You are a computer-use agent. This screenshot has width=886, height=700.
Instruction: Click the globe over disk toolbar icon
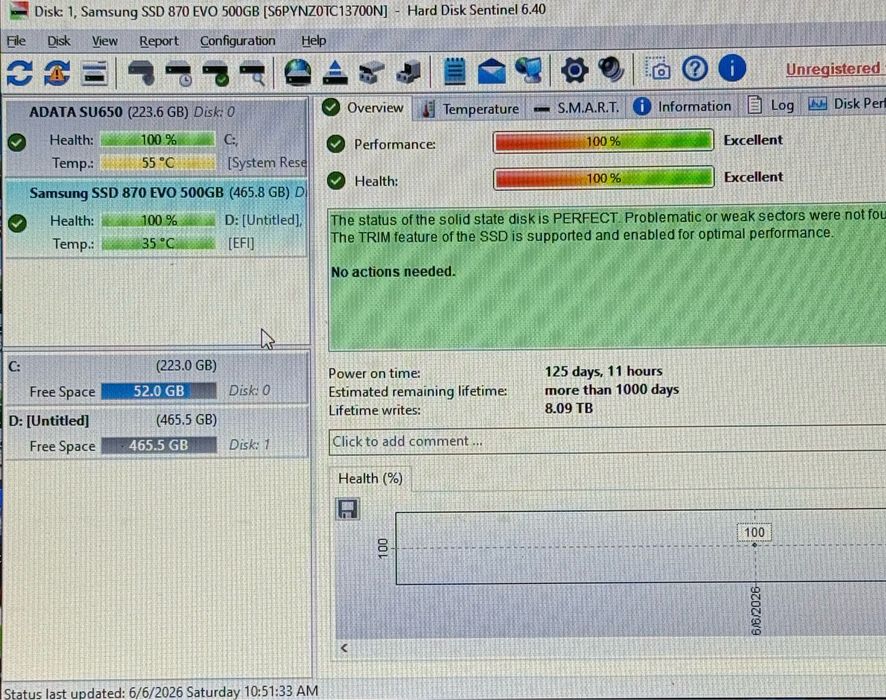[x=298, y=72]
